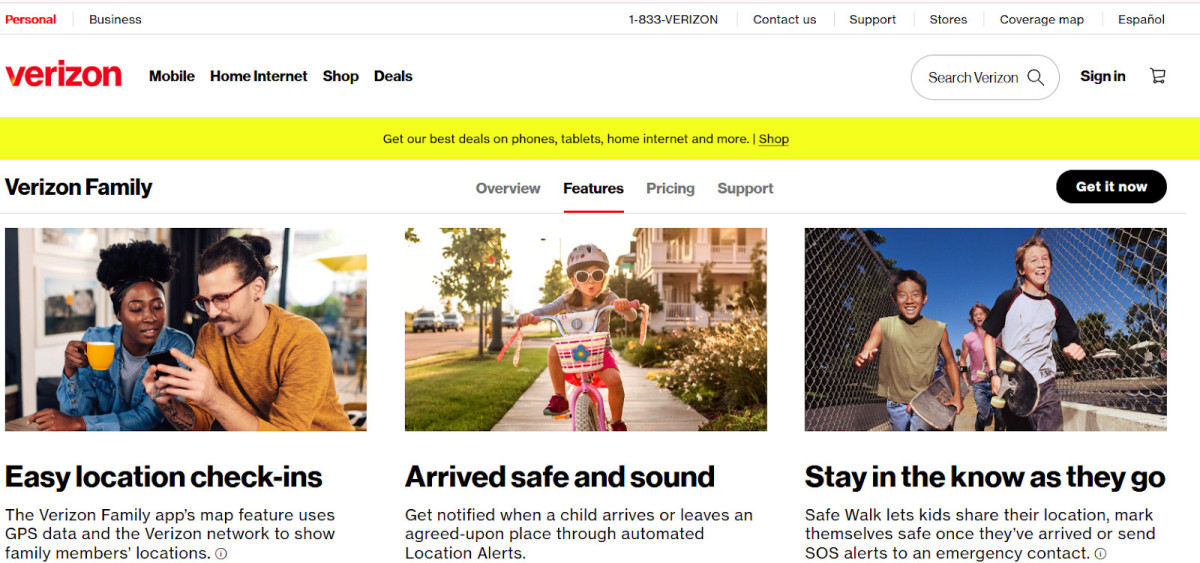Click Sign in

click(x=1102, y=76)
